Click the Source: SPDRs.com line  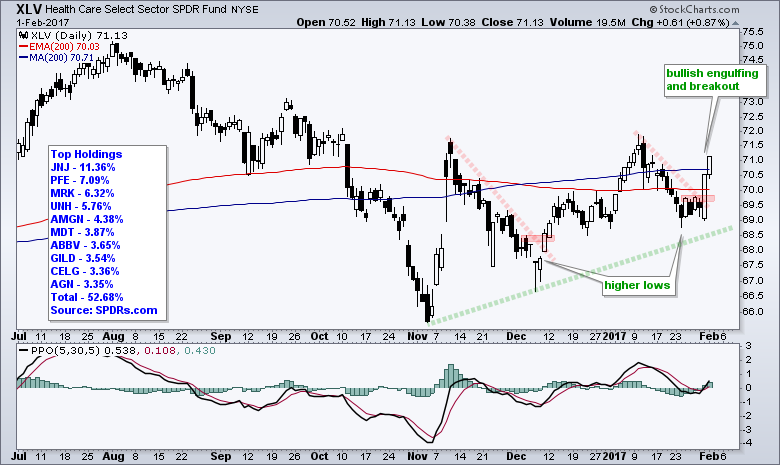[x=103, y=310]
